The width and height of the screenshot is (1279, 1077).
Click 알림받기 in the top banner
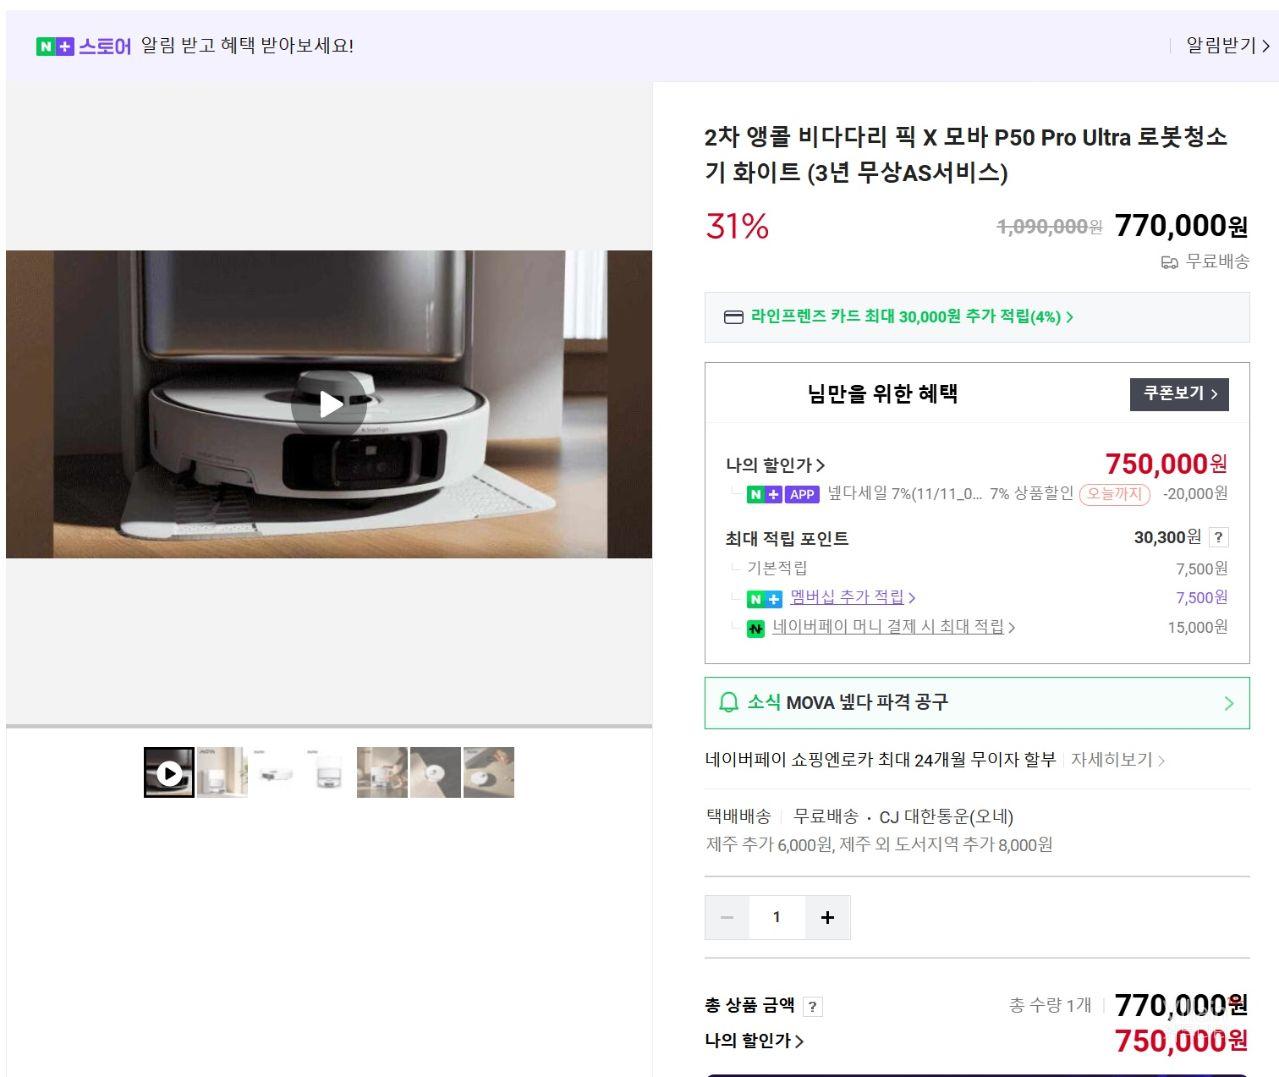(1226, 46)
